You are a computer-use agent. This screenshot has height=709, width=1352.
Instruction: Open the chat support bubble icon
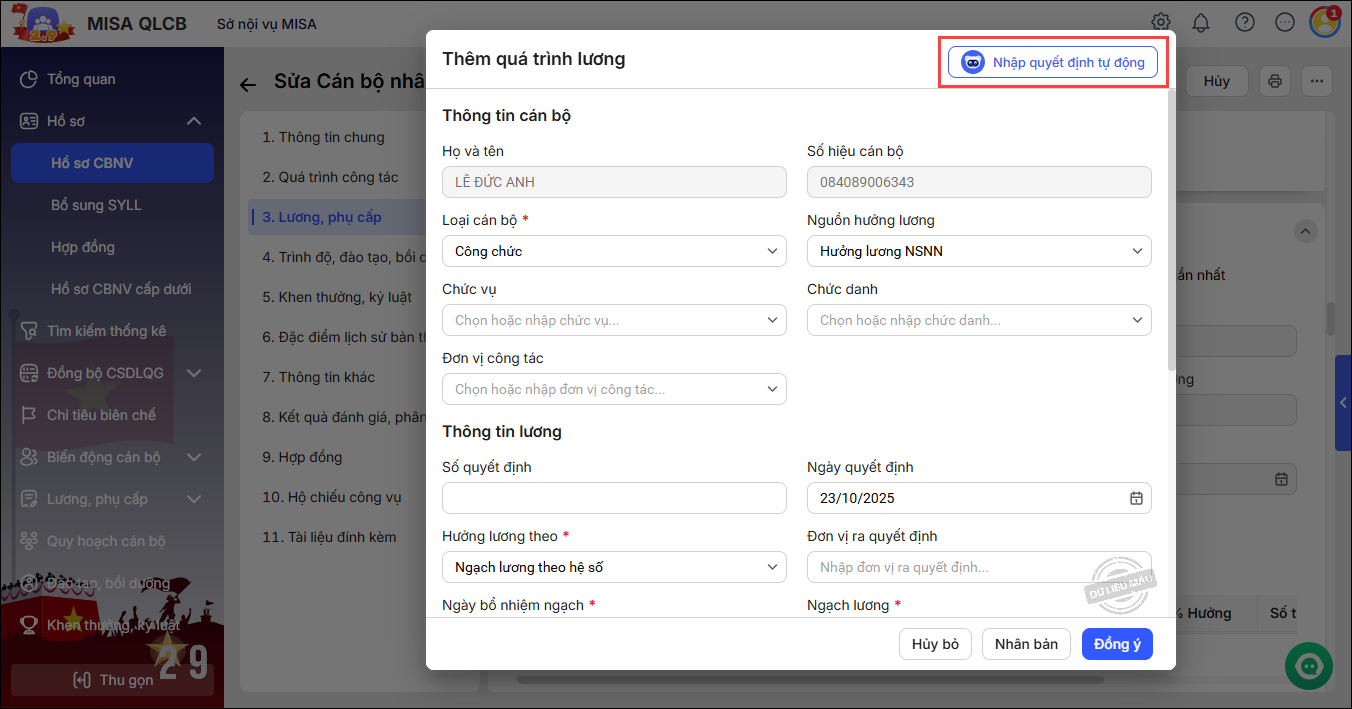click(x=1311, y=664)
